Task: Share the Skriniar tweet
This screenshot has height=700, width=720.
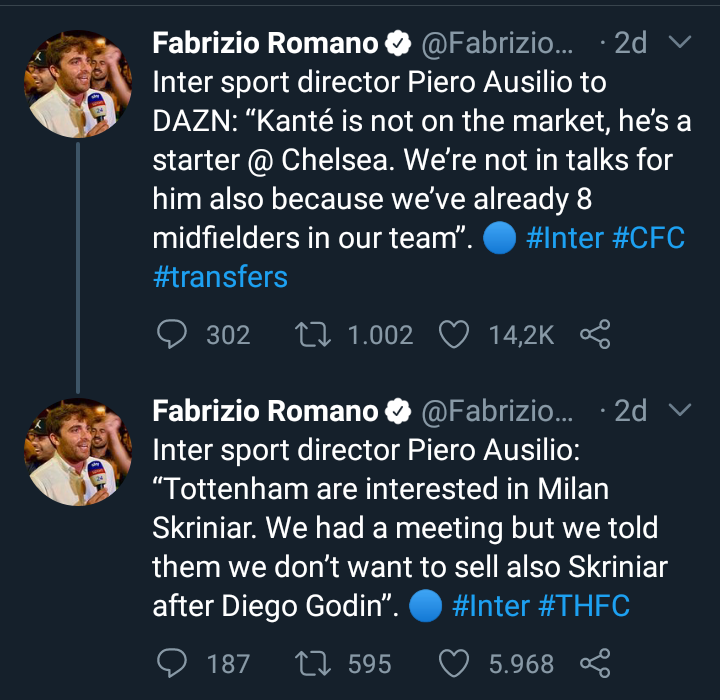Action: [x=595, y=663]
